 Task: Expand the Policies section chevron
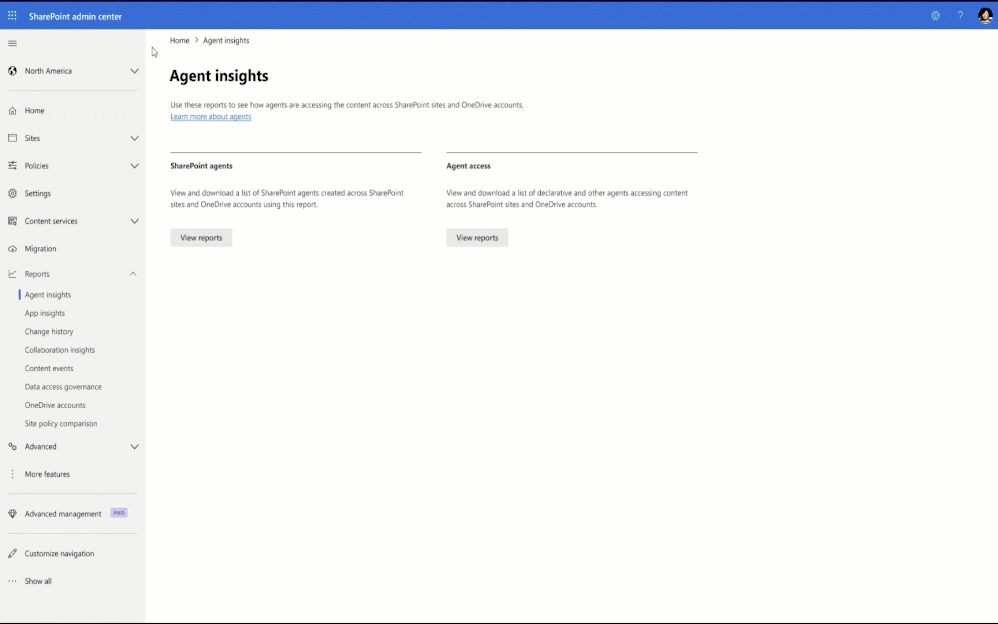(134, 166)
